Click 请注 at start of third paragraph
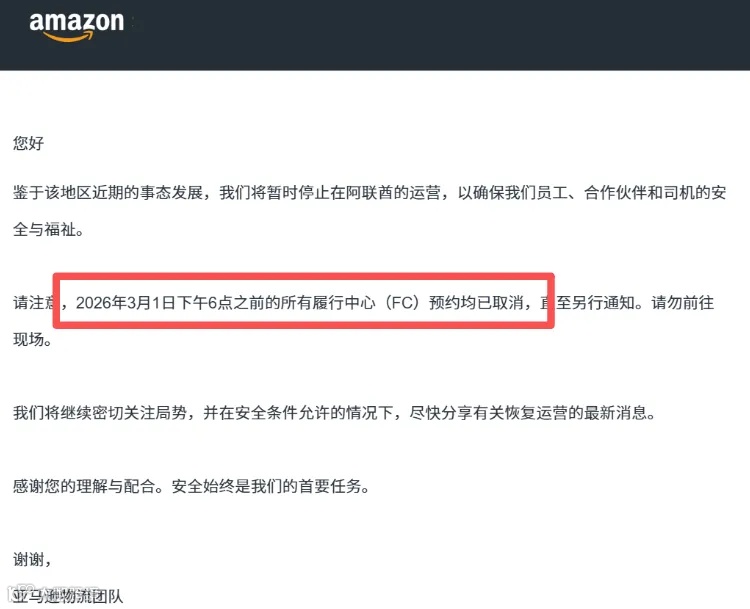 (x=29, y=302)
